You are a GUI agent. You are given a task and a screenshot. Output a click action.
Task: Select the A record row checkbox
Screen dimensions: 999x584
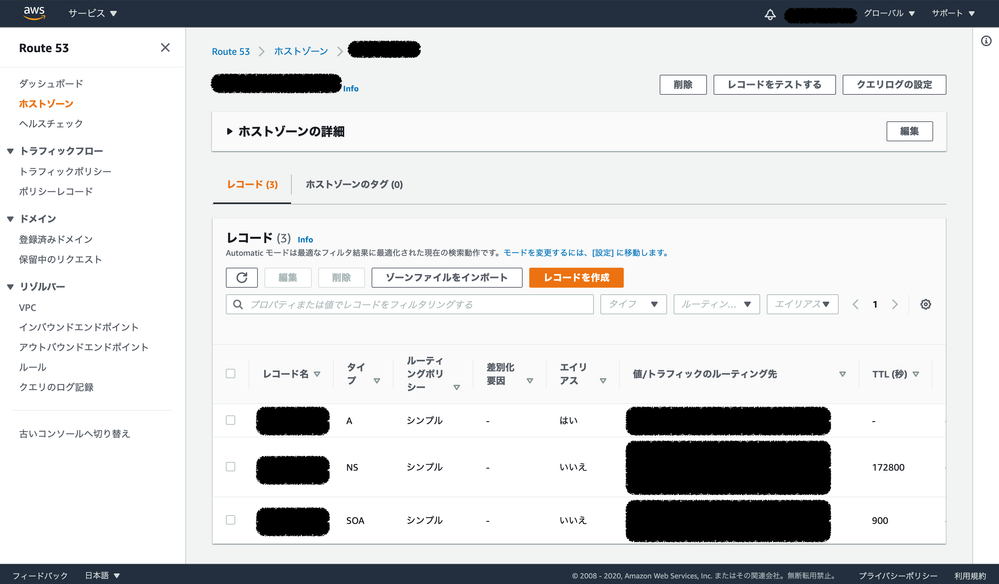click(x=231, y=420)
